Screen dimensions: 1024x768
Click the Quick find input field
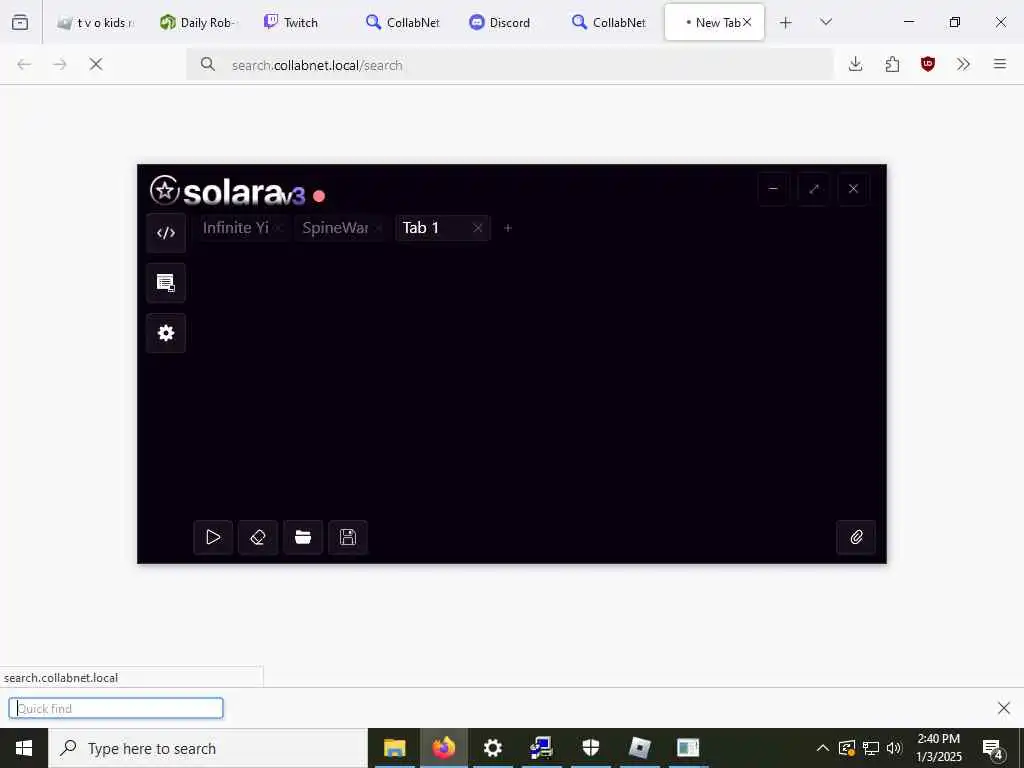coord(116,709)
